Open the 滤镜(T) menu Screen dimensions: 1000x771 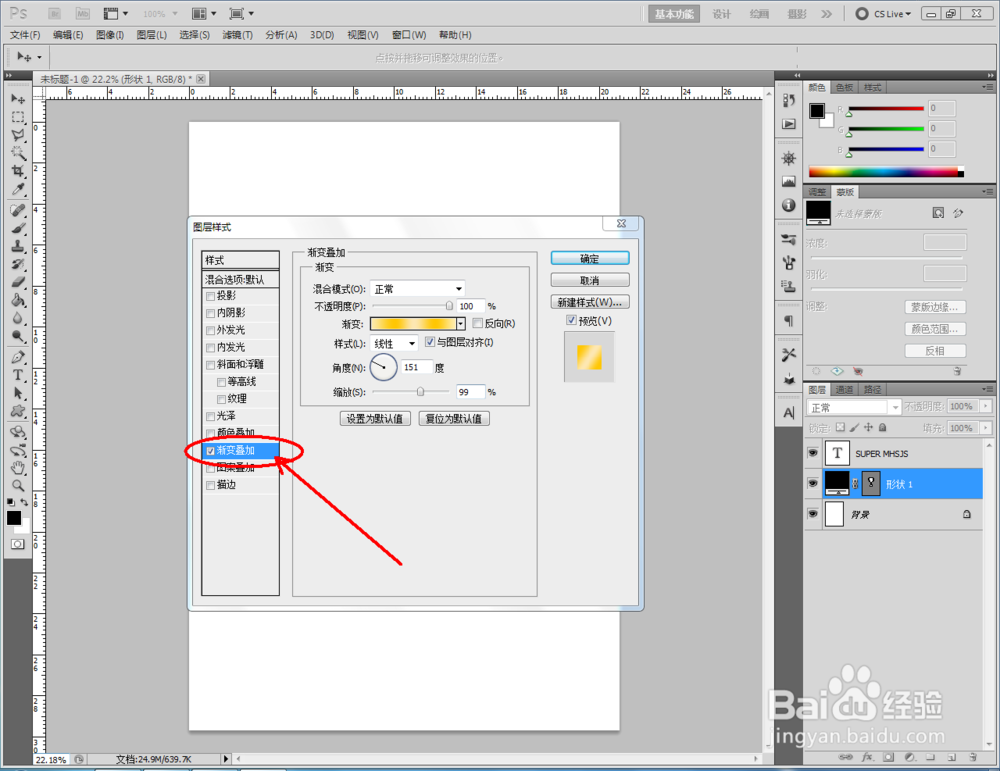pos(237,35)
